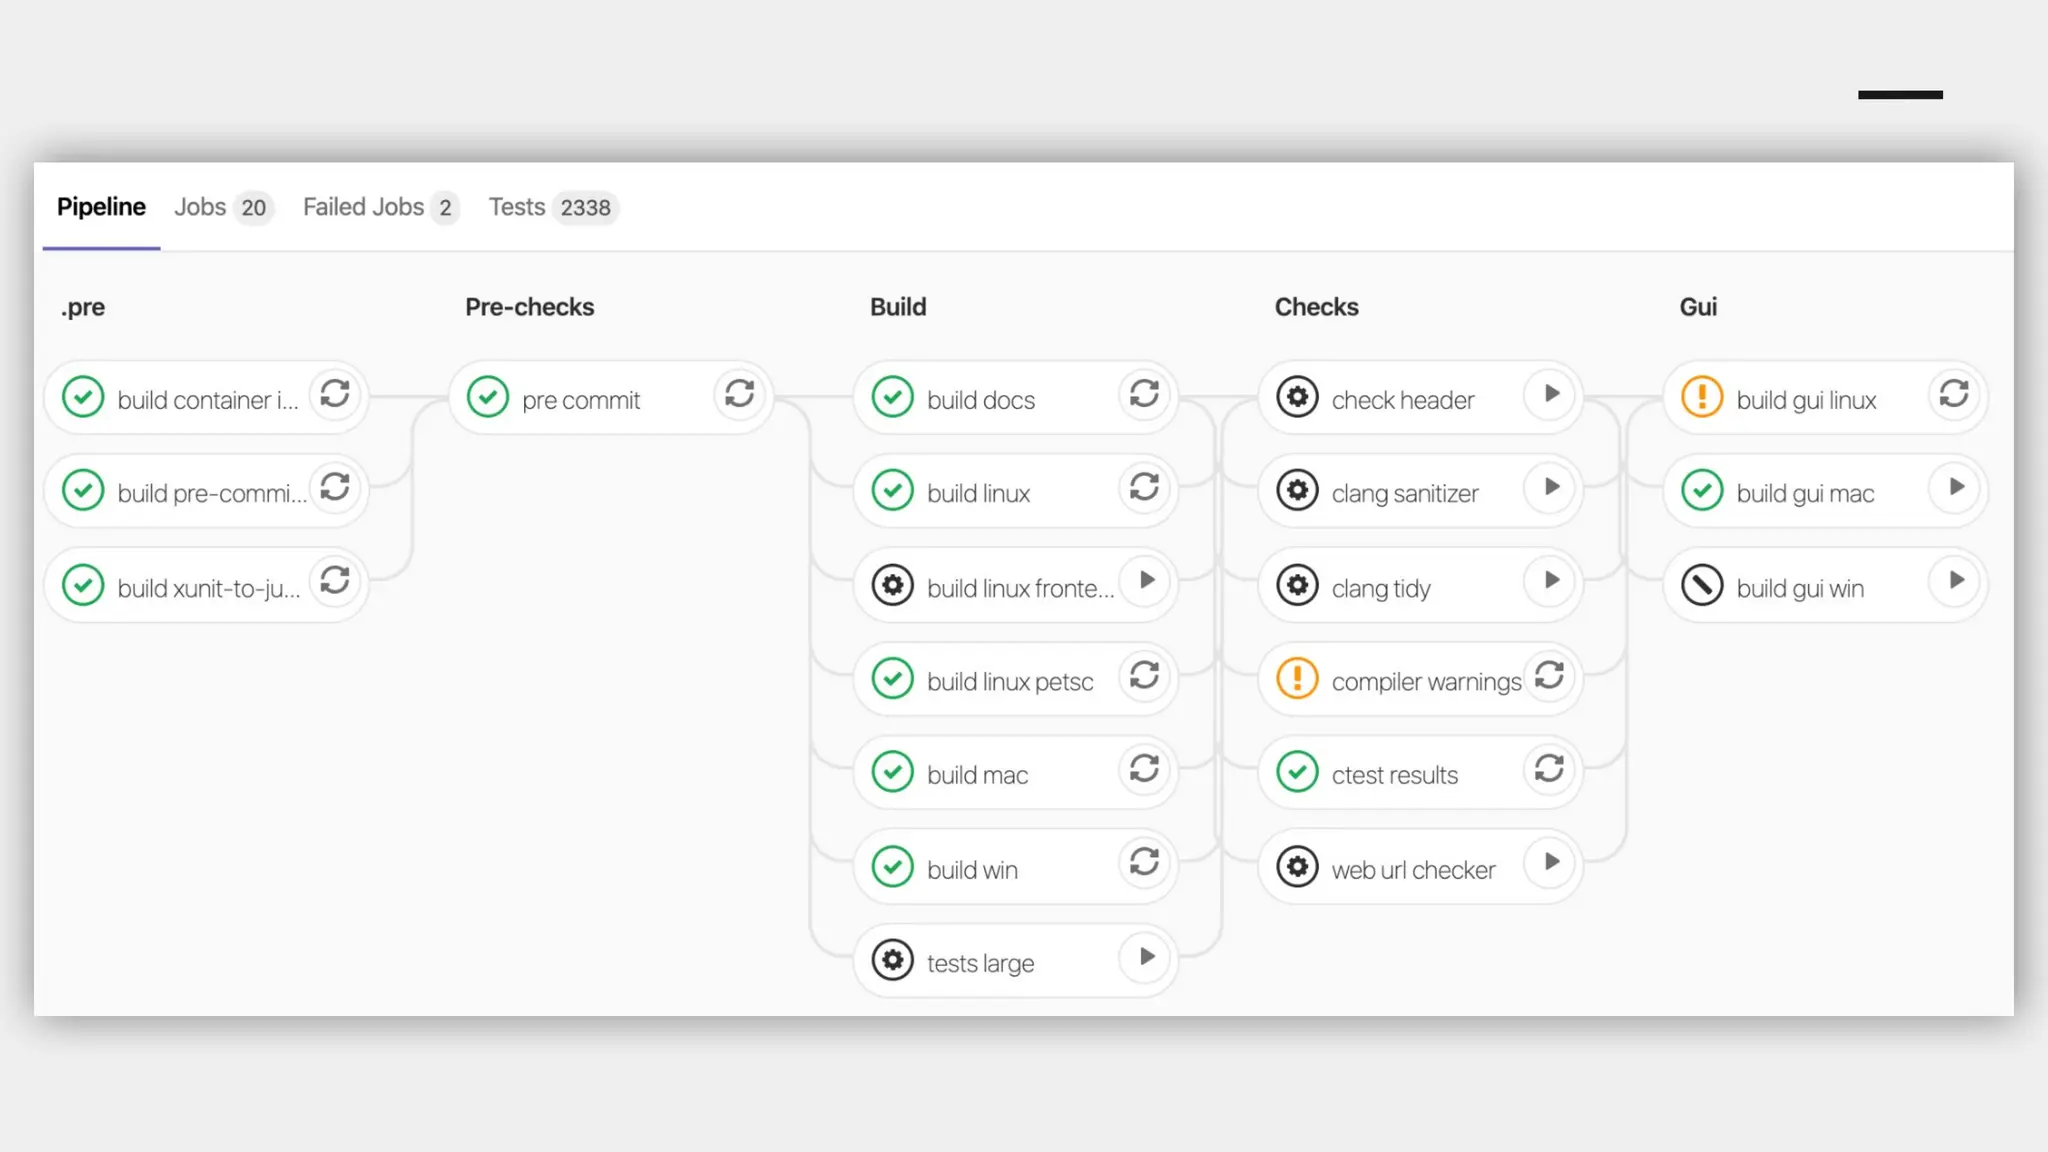Open the build linux petsc job

(x=1009, y=682)
